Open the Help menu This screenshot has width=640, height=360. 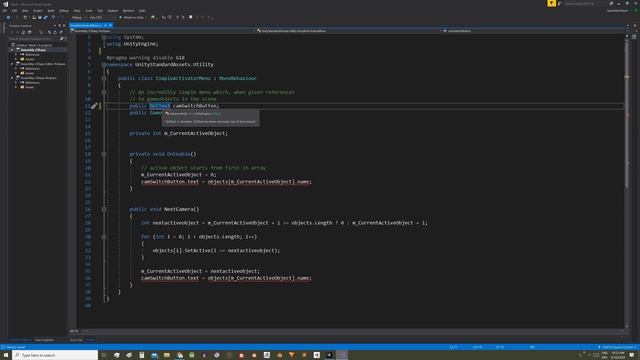pyautogui.click(x=142, y=11)
